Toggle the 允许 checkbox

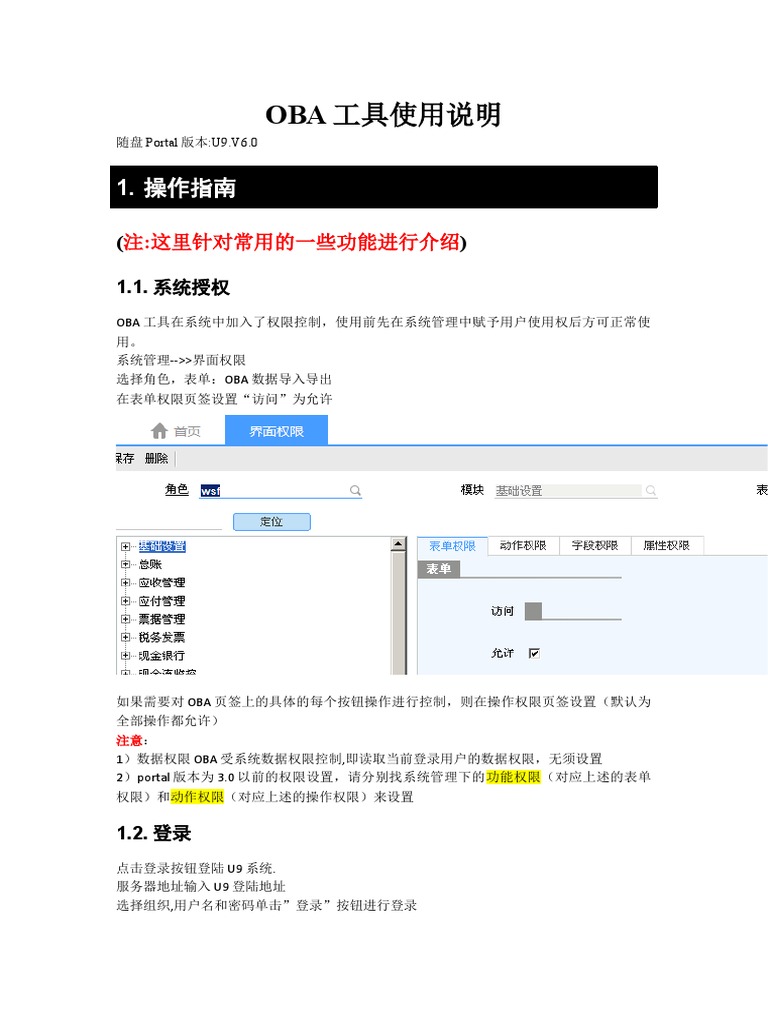click(534, 653)
